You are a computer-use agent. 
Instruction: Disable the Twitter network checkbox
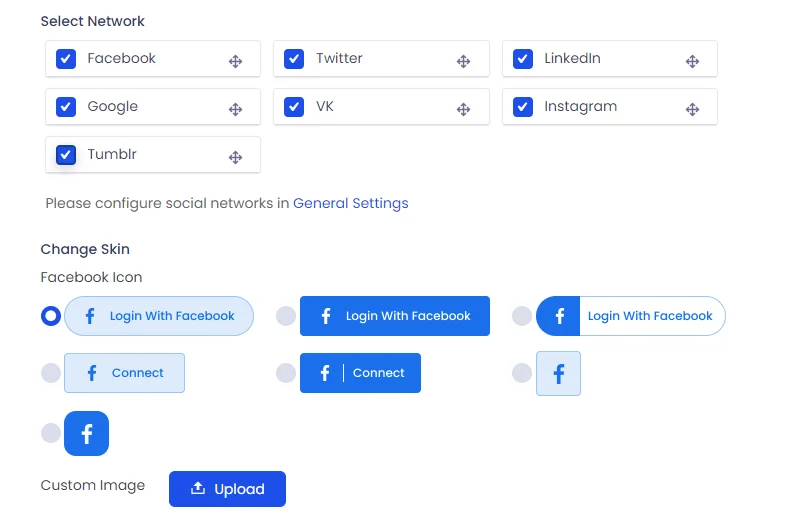tap(294, 59)
